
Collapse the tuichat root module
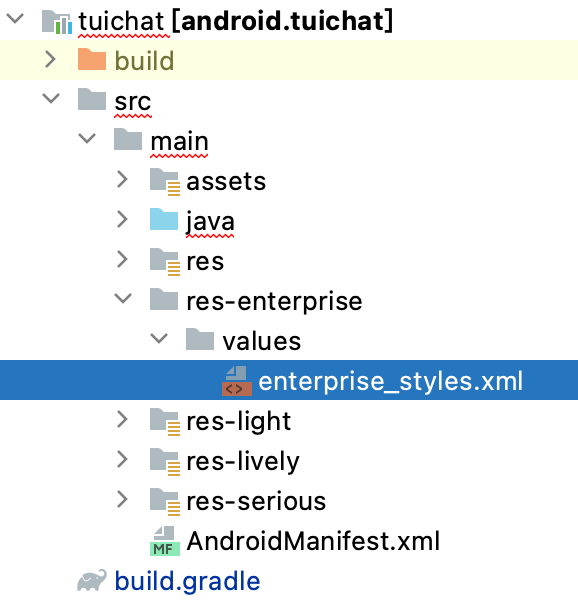click(x=15, y=18)
